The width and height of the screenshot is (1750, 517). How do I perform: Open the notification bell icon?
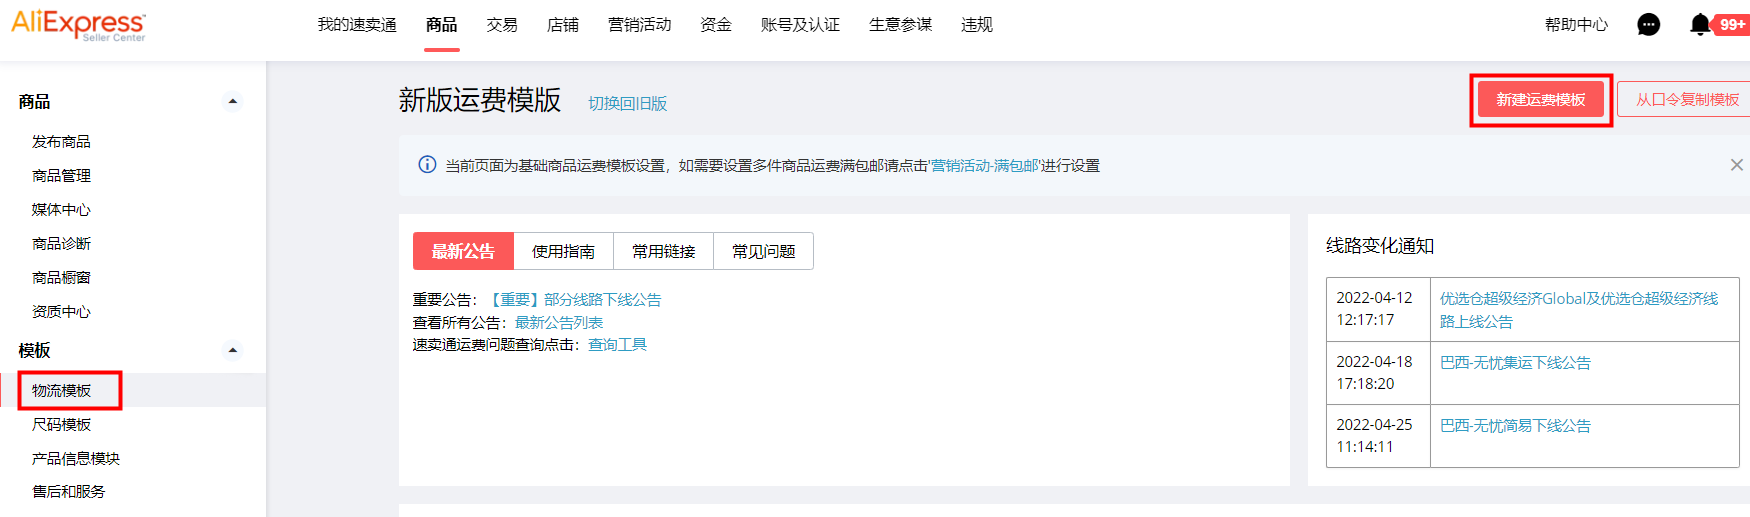pos(1699,25)
